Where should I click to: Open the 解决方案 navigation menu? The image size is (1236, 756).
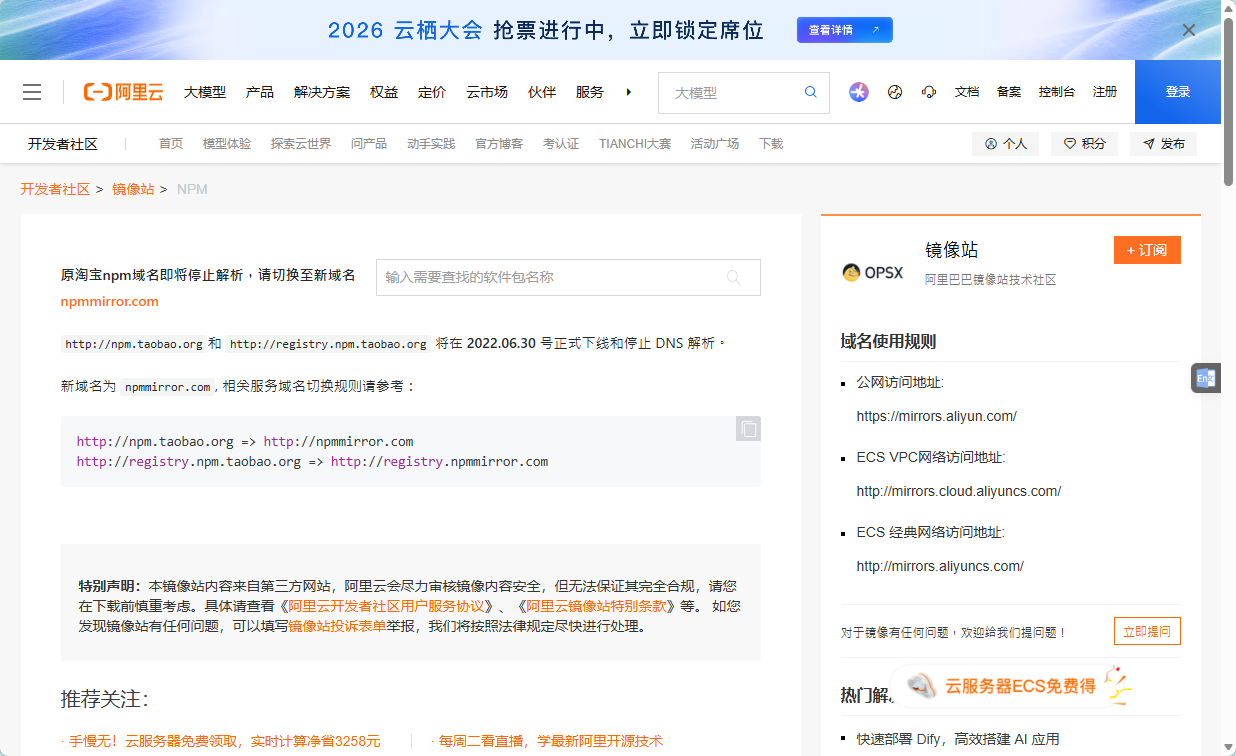[322, 92]
